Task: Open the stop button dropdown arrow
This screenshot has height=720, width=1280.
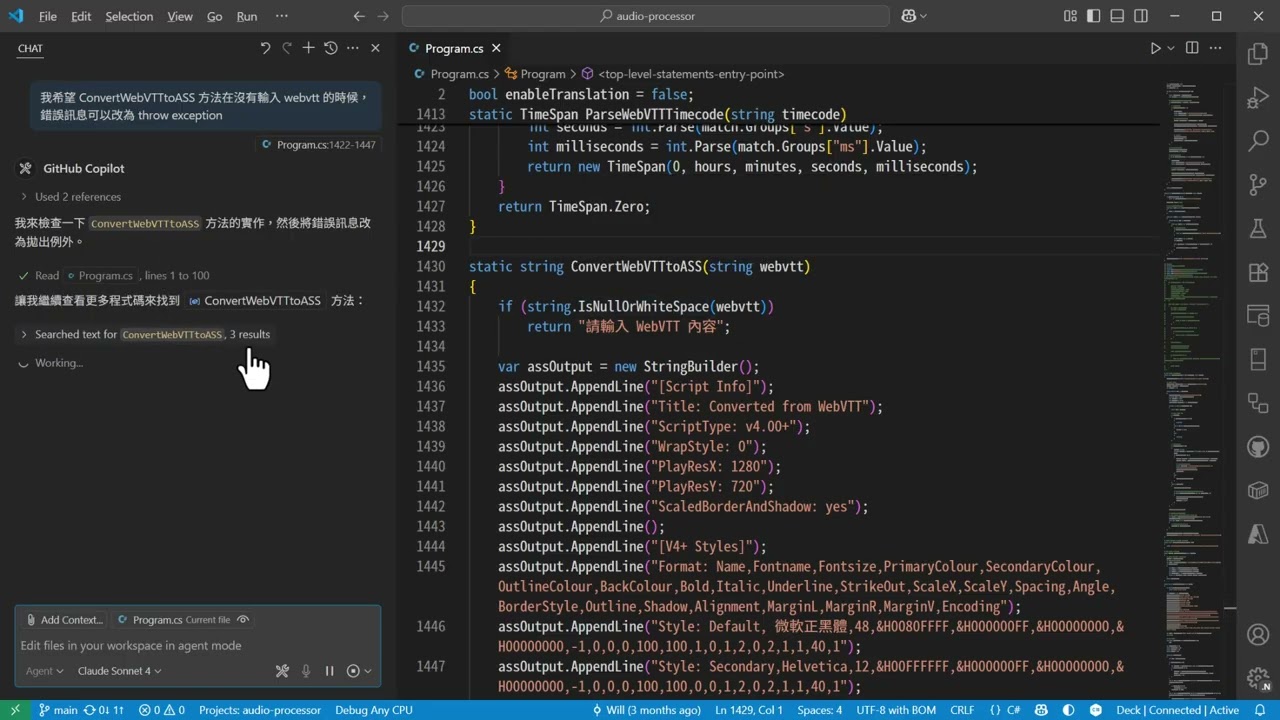Action: click(x=368, y=671)
